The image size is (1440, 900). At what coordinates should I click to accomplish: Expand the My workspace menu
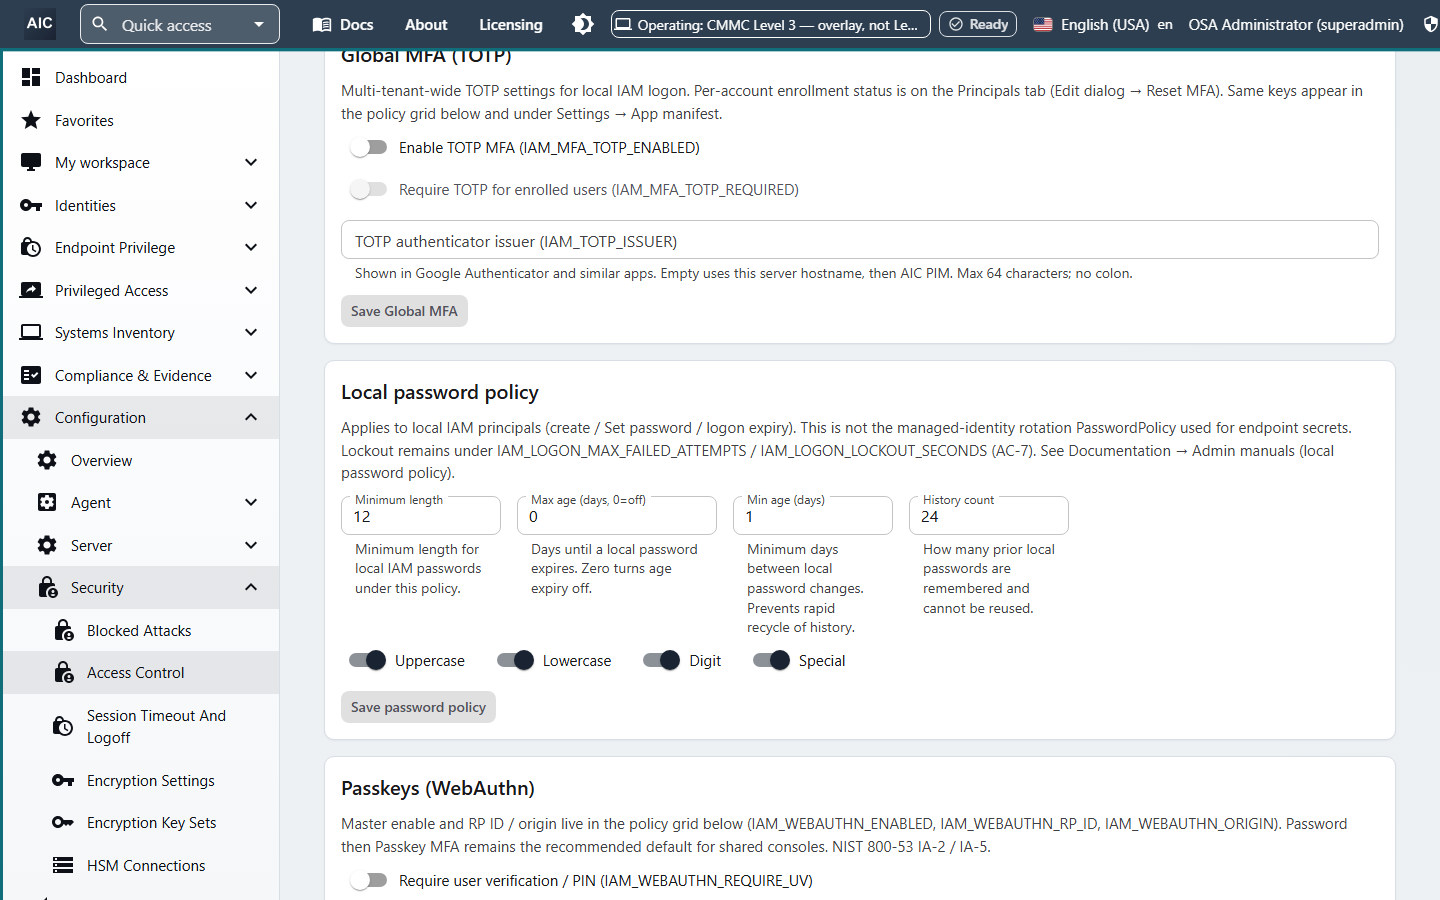click(x=251, y=162)
